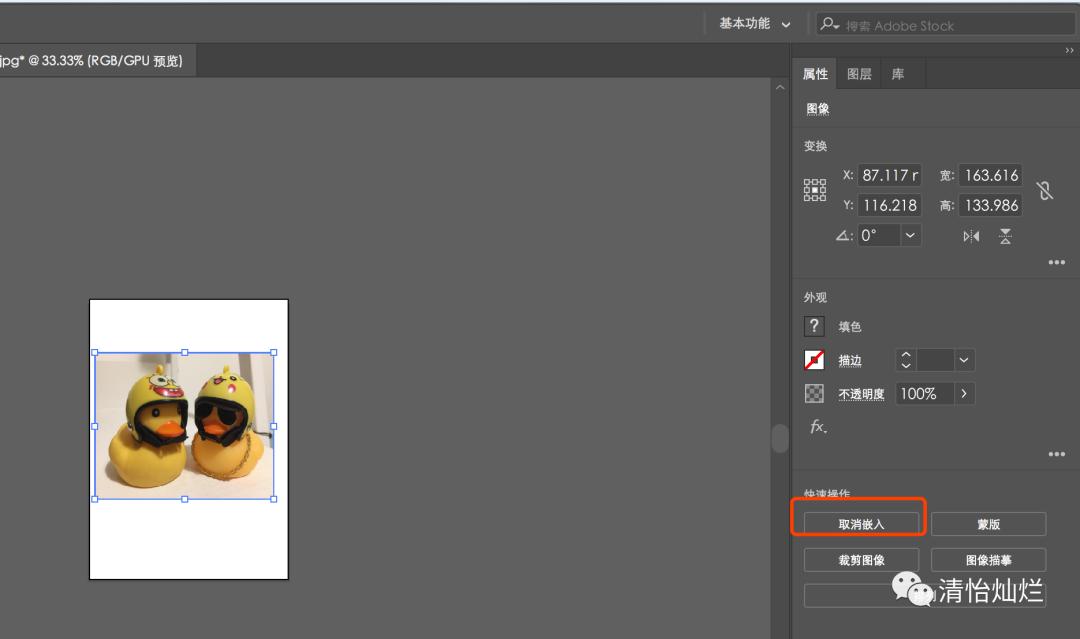Viewport: 1080px width, 639px height.
Task: Expand the opacity slider arrow
Action: coord(964,394)
